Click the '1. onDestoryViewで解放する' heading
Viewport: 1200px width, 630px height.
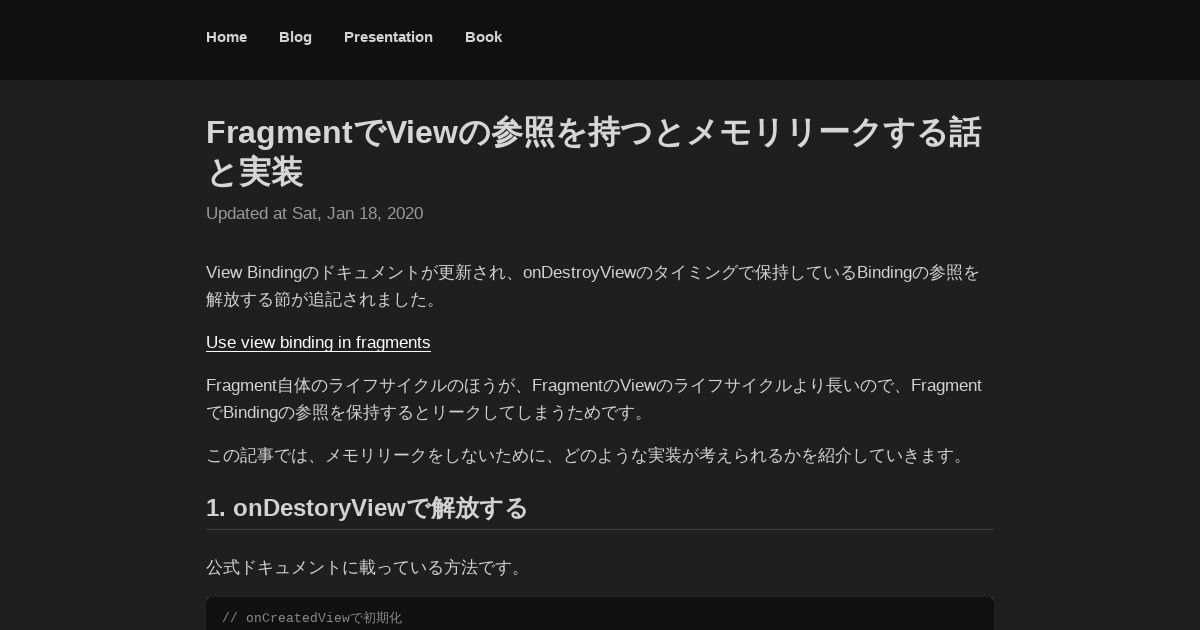pyautogui.click(x=366, y=508)
